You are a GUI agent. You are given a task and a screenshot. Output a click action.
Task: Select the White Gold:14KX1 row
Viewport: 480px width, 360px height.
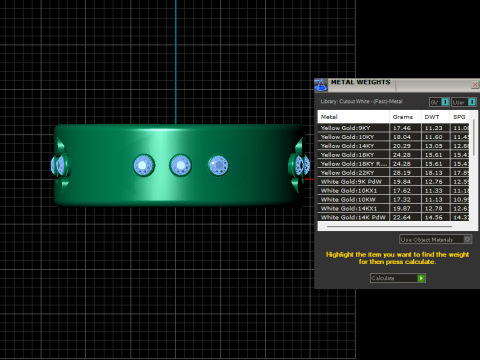point(393,209)
